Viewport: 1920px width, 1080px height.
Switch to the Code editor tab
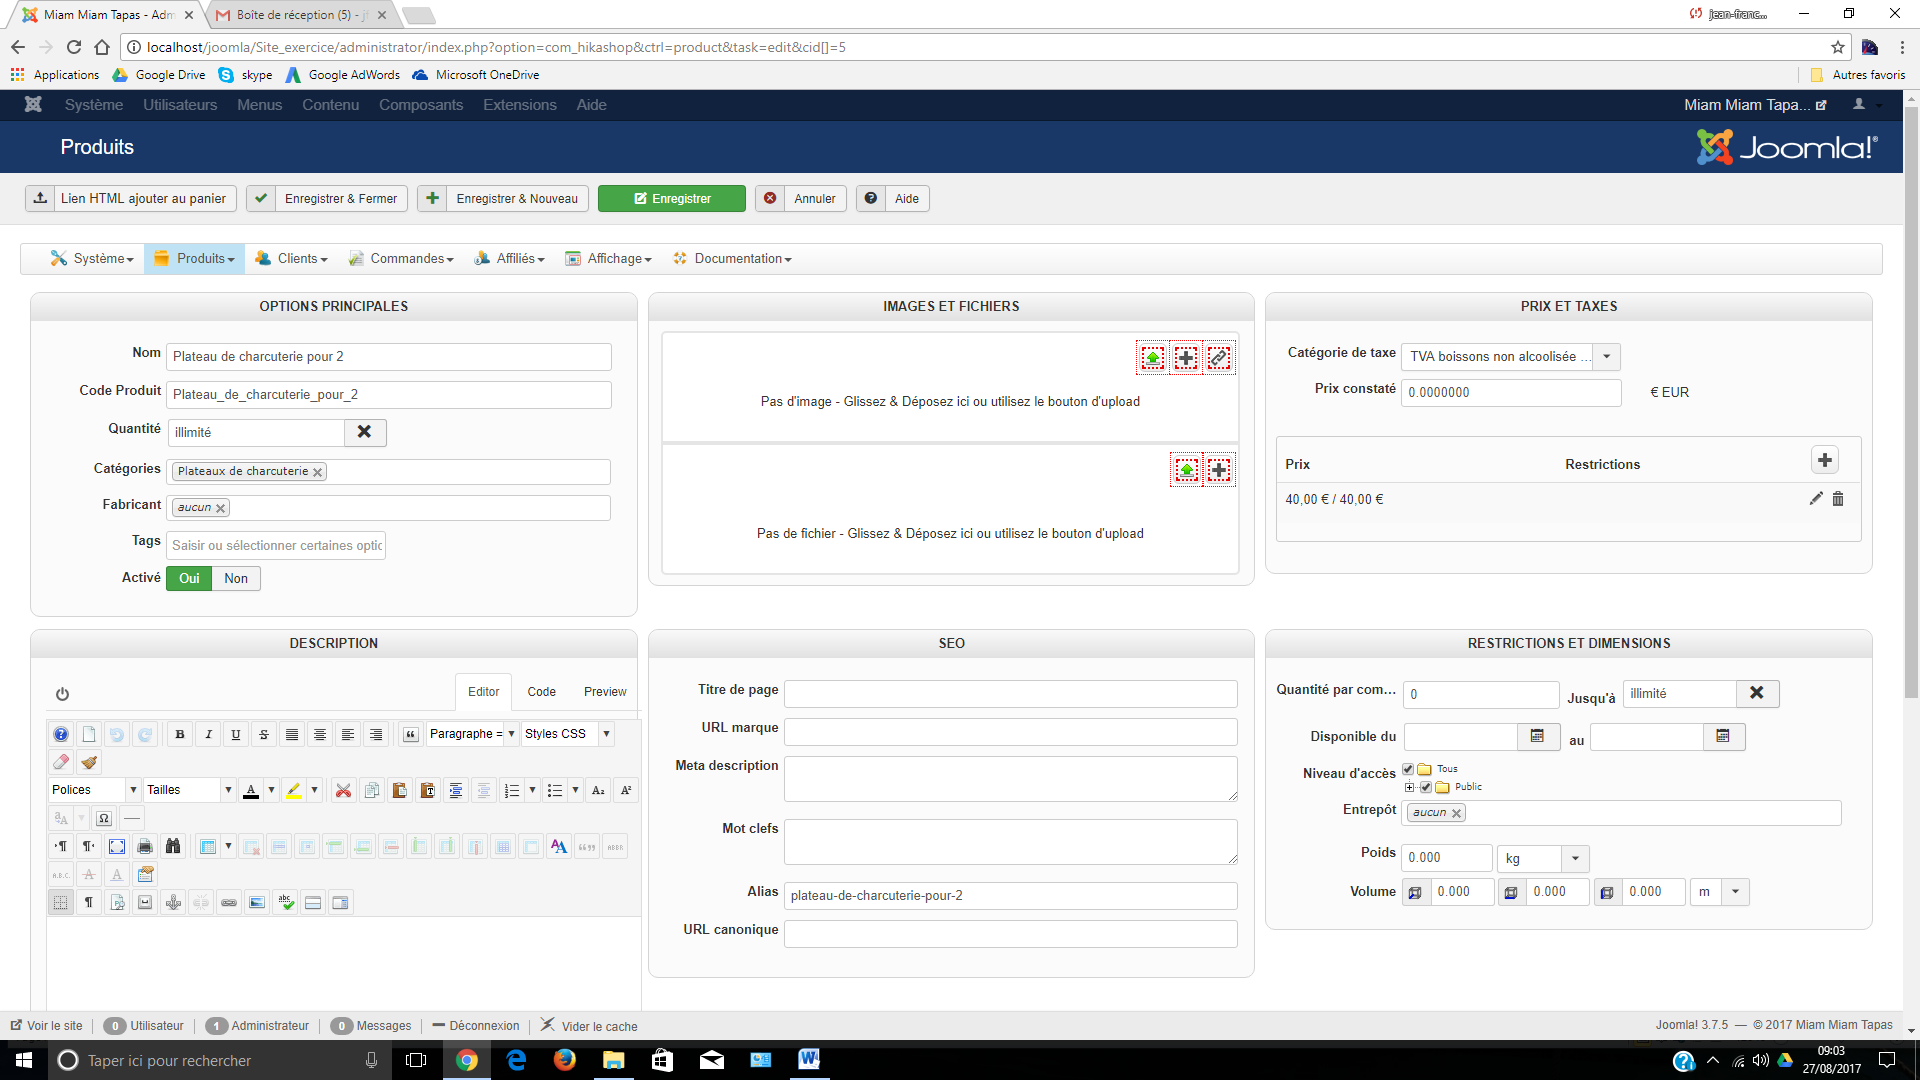click(541, 692)
